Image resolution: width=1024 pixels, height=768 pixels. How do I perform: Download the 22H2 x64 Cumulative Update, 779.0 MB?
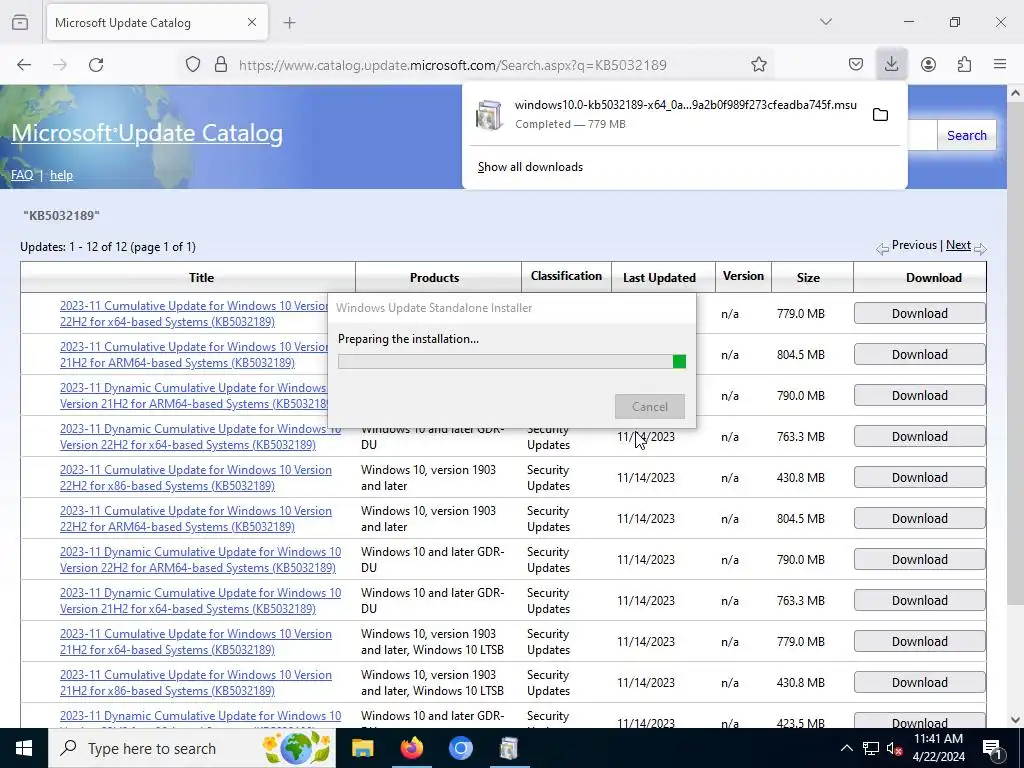(x=920, y=313)
